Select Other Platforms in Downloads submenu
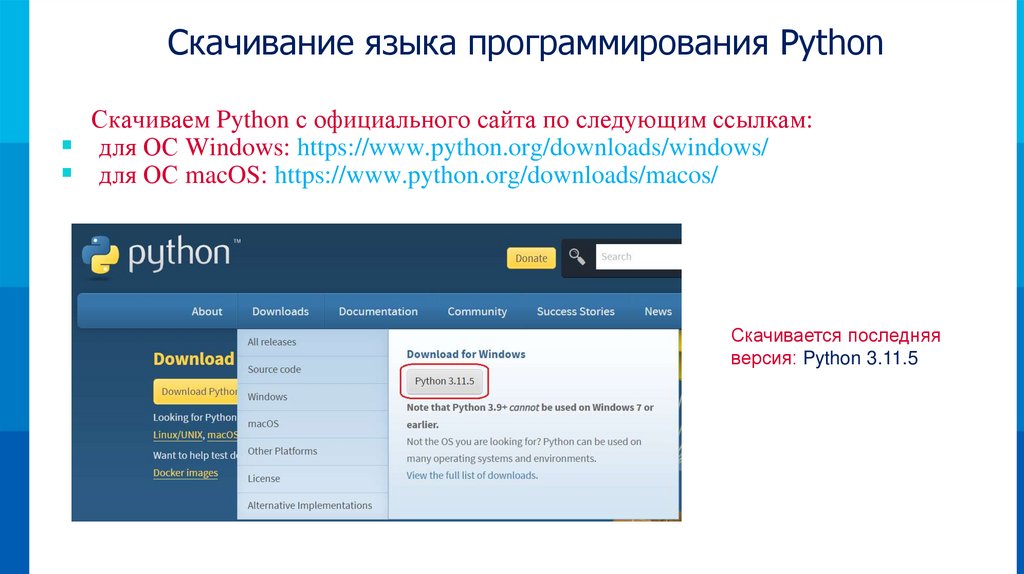 click(313, 451)
